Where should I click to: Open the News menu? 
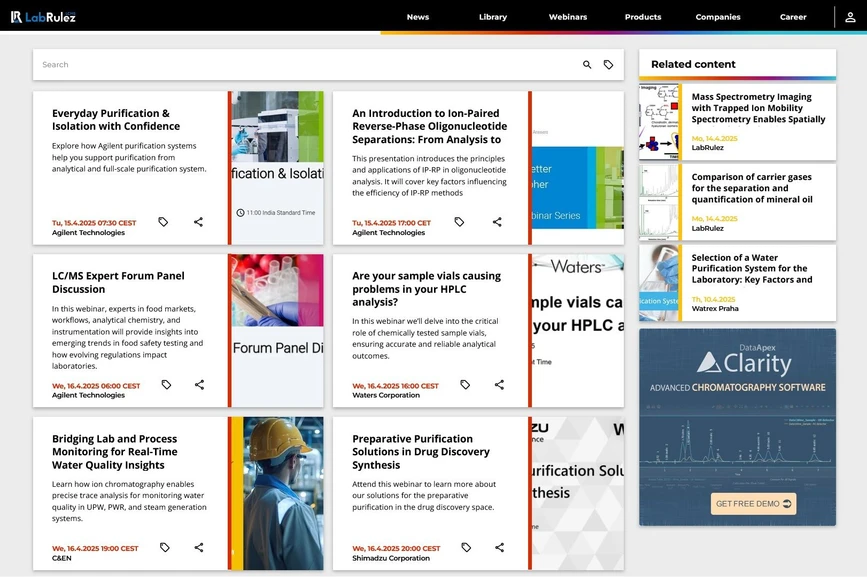point(417,17)
